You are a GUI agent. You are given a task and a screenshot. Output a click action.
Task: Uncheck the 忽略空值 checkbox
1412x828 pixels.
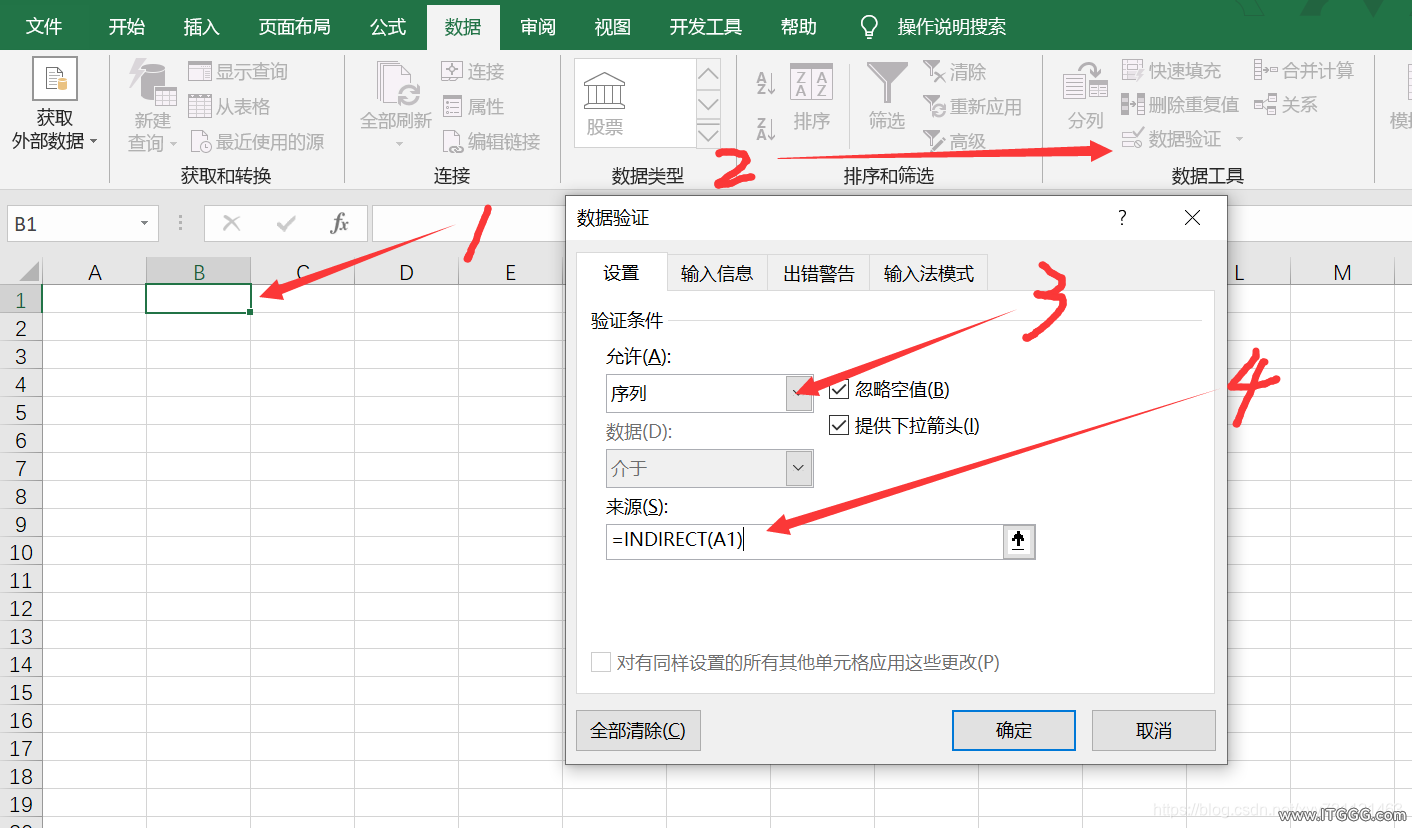pos(839,390)
